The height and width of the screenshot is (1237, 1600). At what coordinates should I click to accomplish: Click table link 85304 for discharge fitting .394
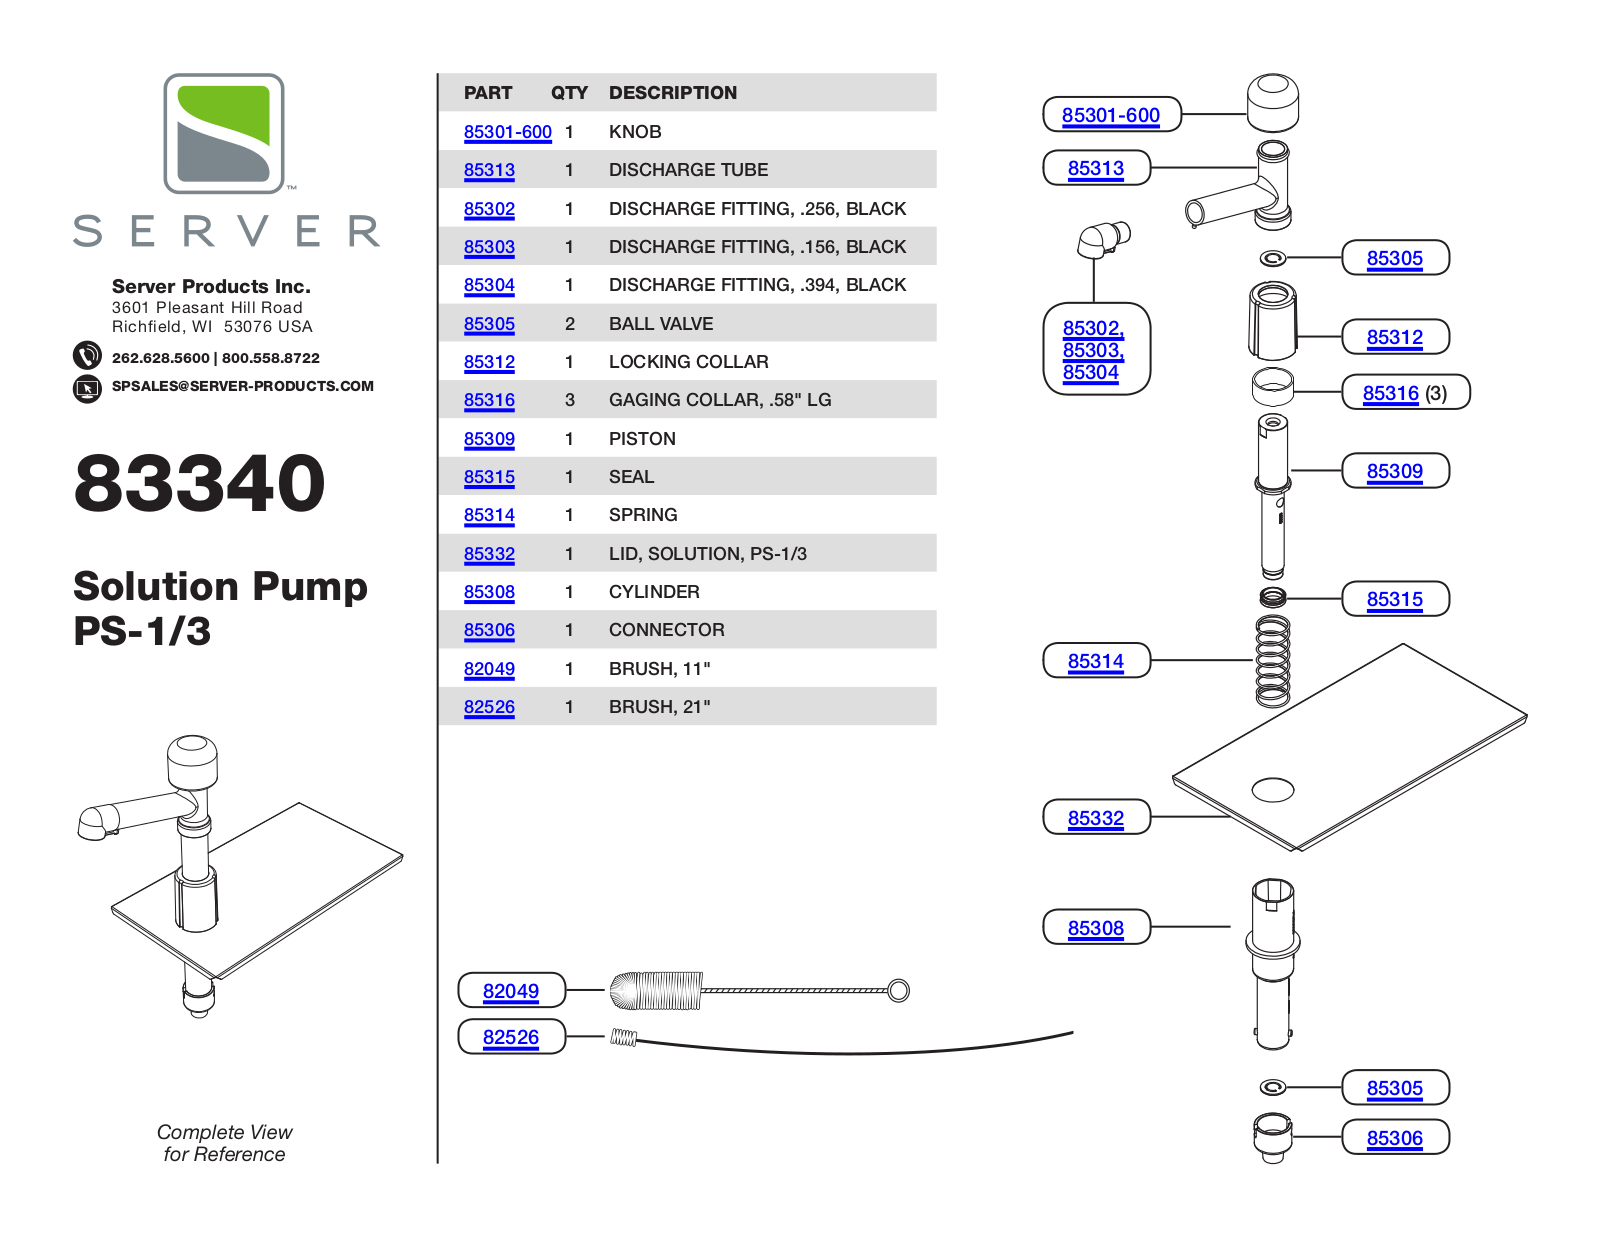[x=489, y=285]
